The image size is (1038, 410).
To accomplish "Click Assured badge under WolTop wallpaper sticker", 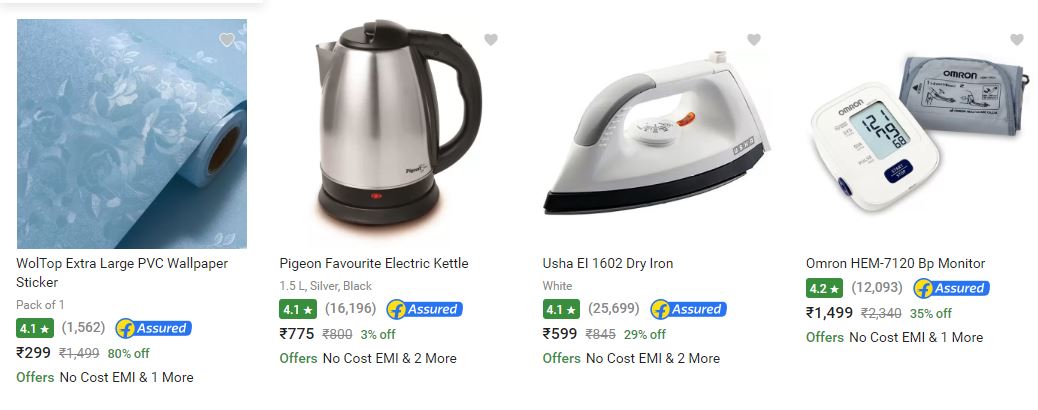I will pos(154,328).
